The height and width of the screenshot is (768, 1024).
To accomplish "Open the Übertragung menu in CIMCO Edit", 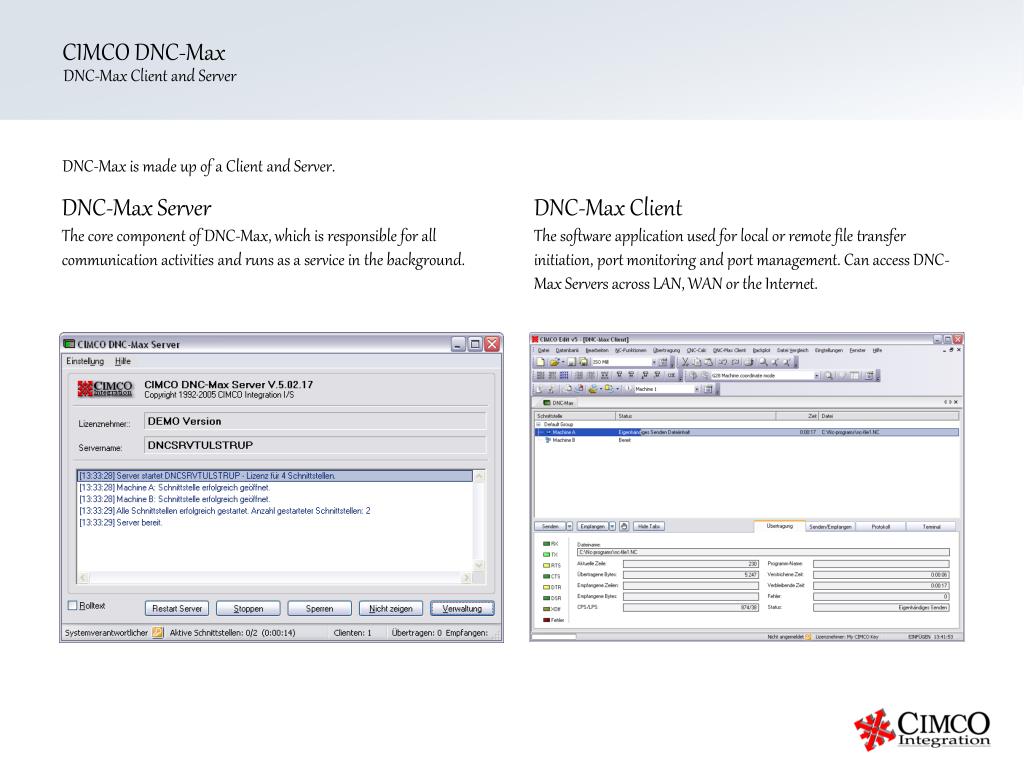I will point(666,350).
